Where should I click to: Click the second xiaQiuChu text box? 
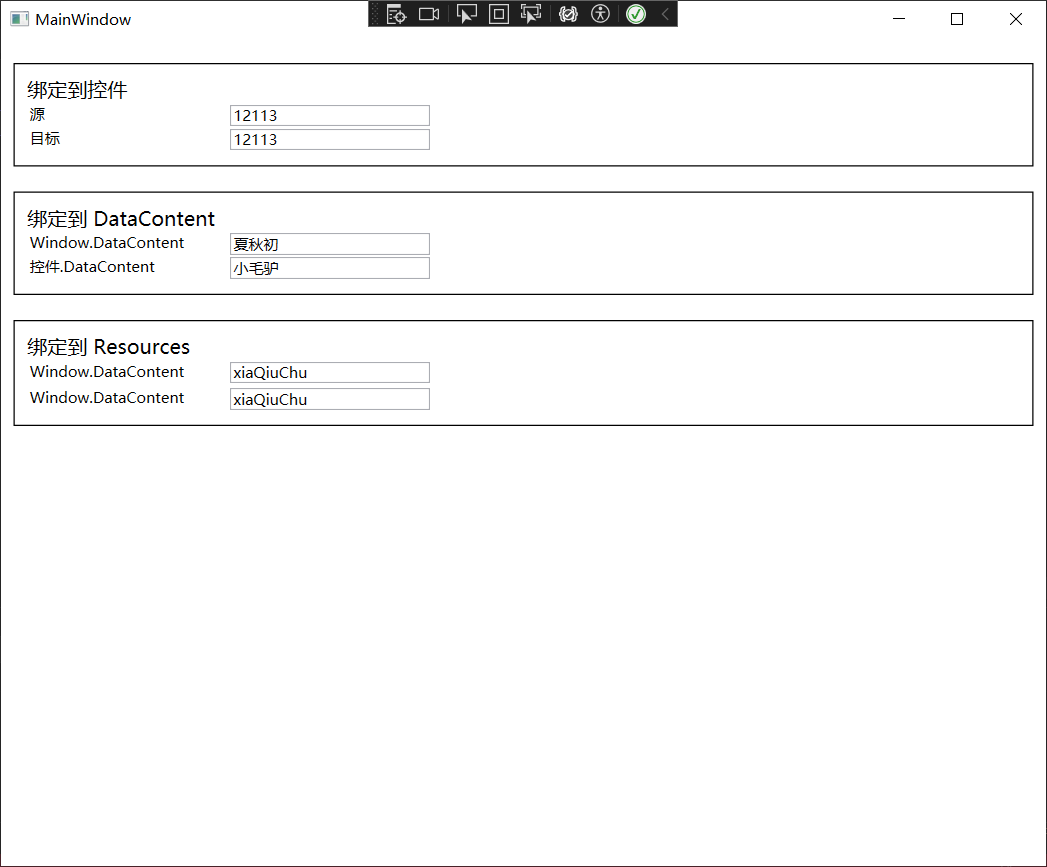tap(330, 399)
